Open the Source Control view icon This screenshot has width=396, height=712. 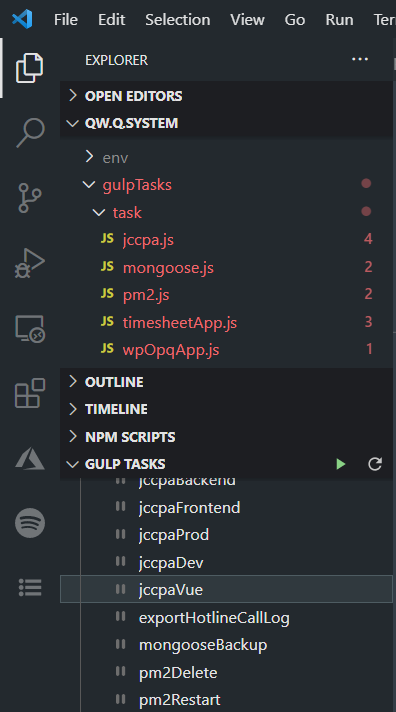click(30, 198)
